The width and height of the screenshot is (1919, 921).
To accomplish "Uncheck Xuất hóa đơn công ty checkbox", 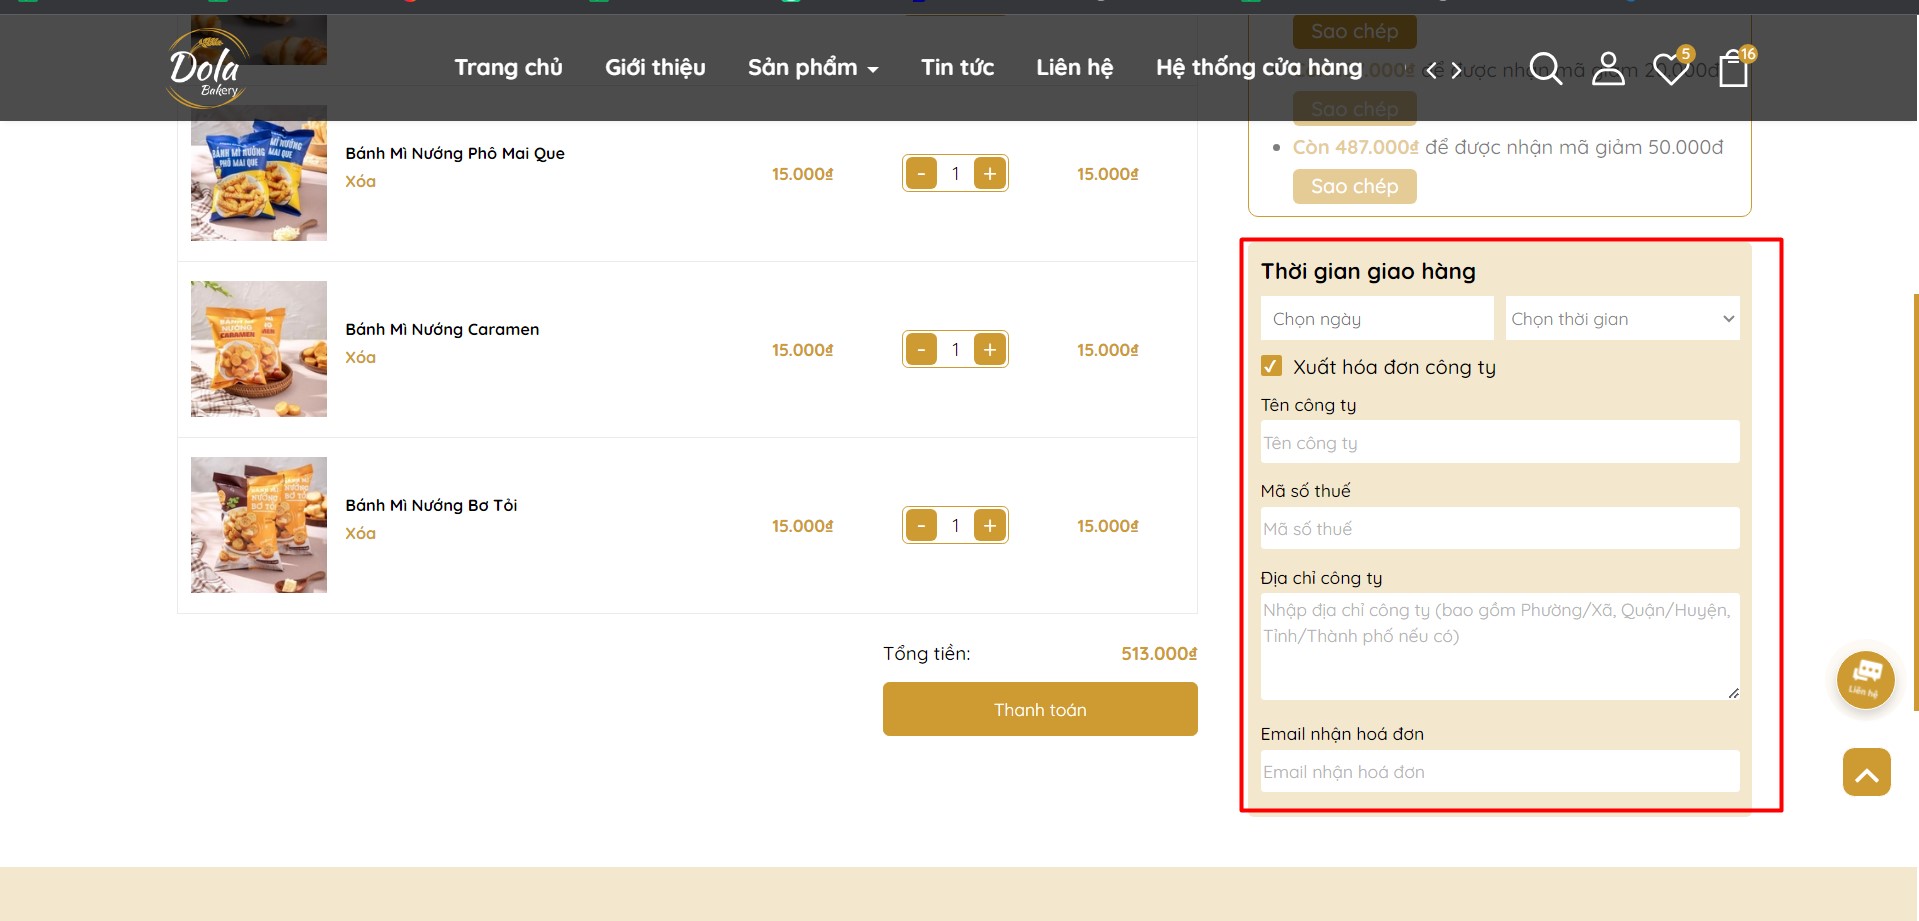I will click(x=1271, y=366).
